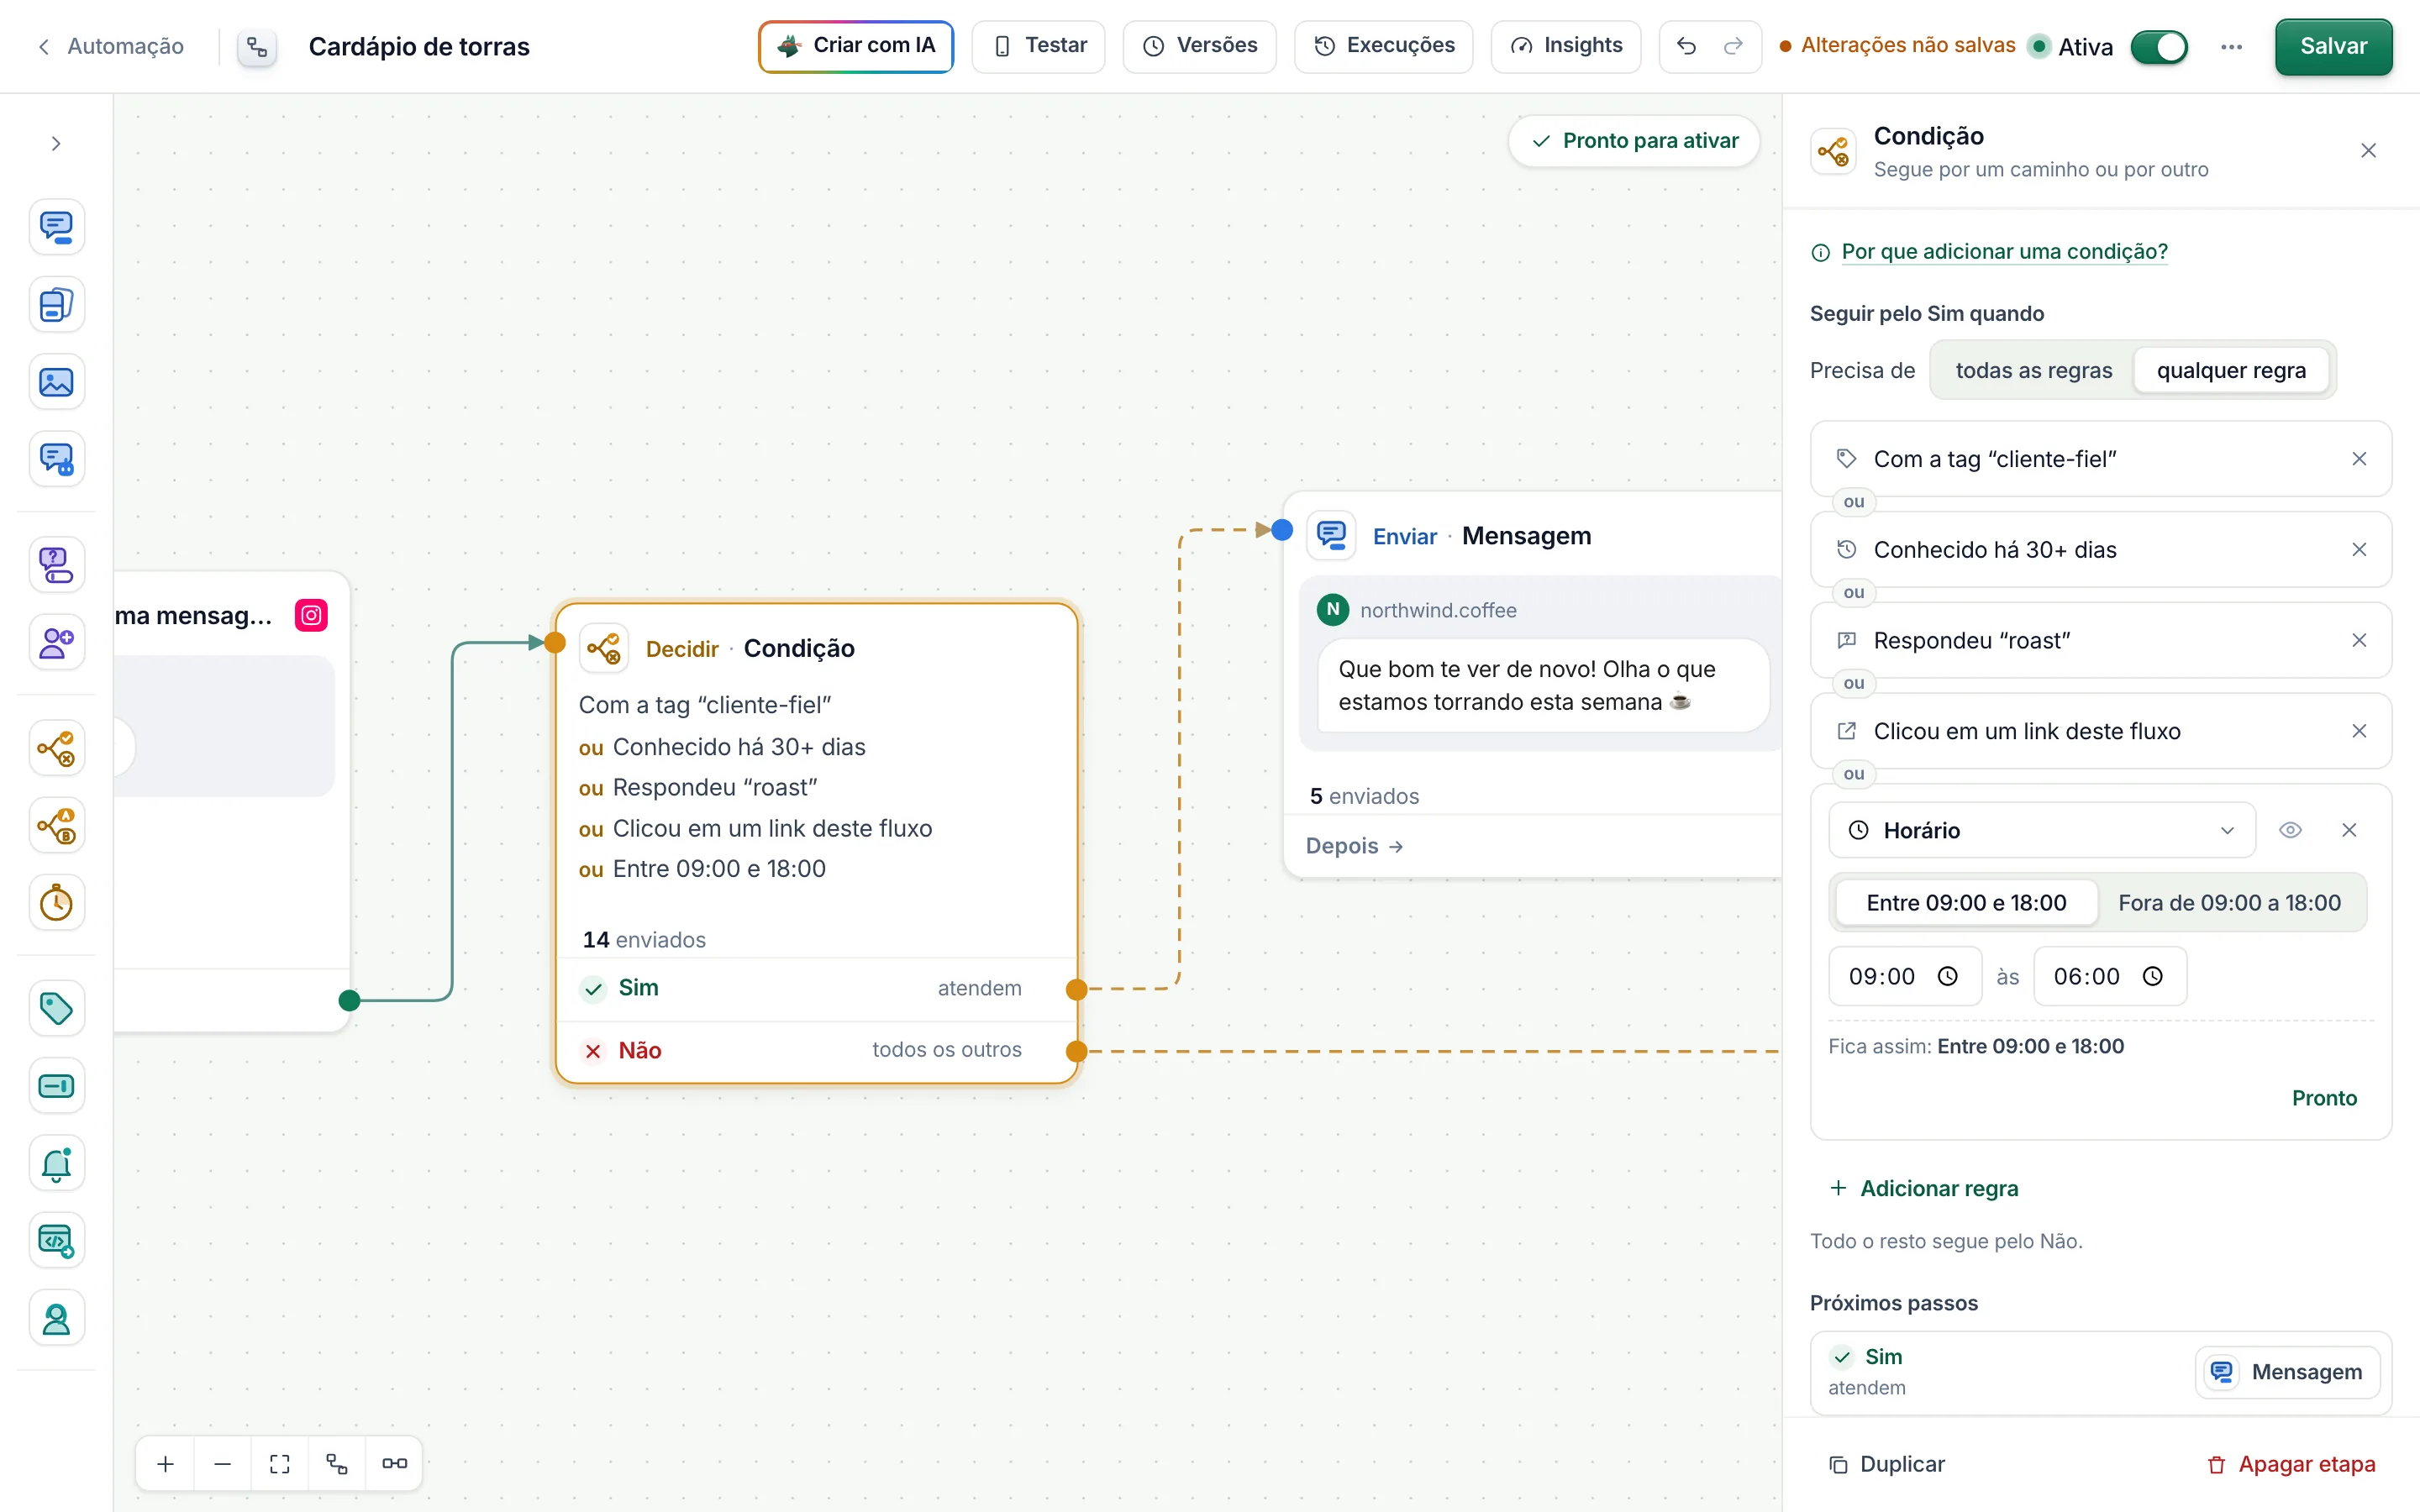Click 'Adicionar regra'
The image size is (2420, 1512).
1924,1188
